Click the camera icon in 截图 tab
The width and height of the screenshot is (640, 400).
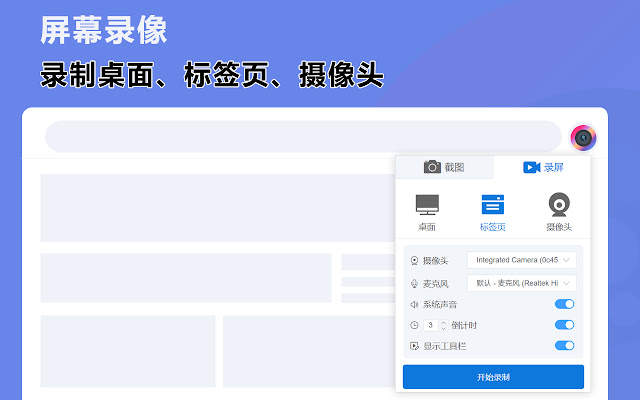[x=432, y=167]
